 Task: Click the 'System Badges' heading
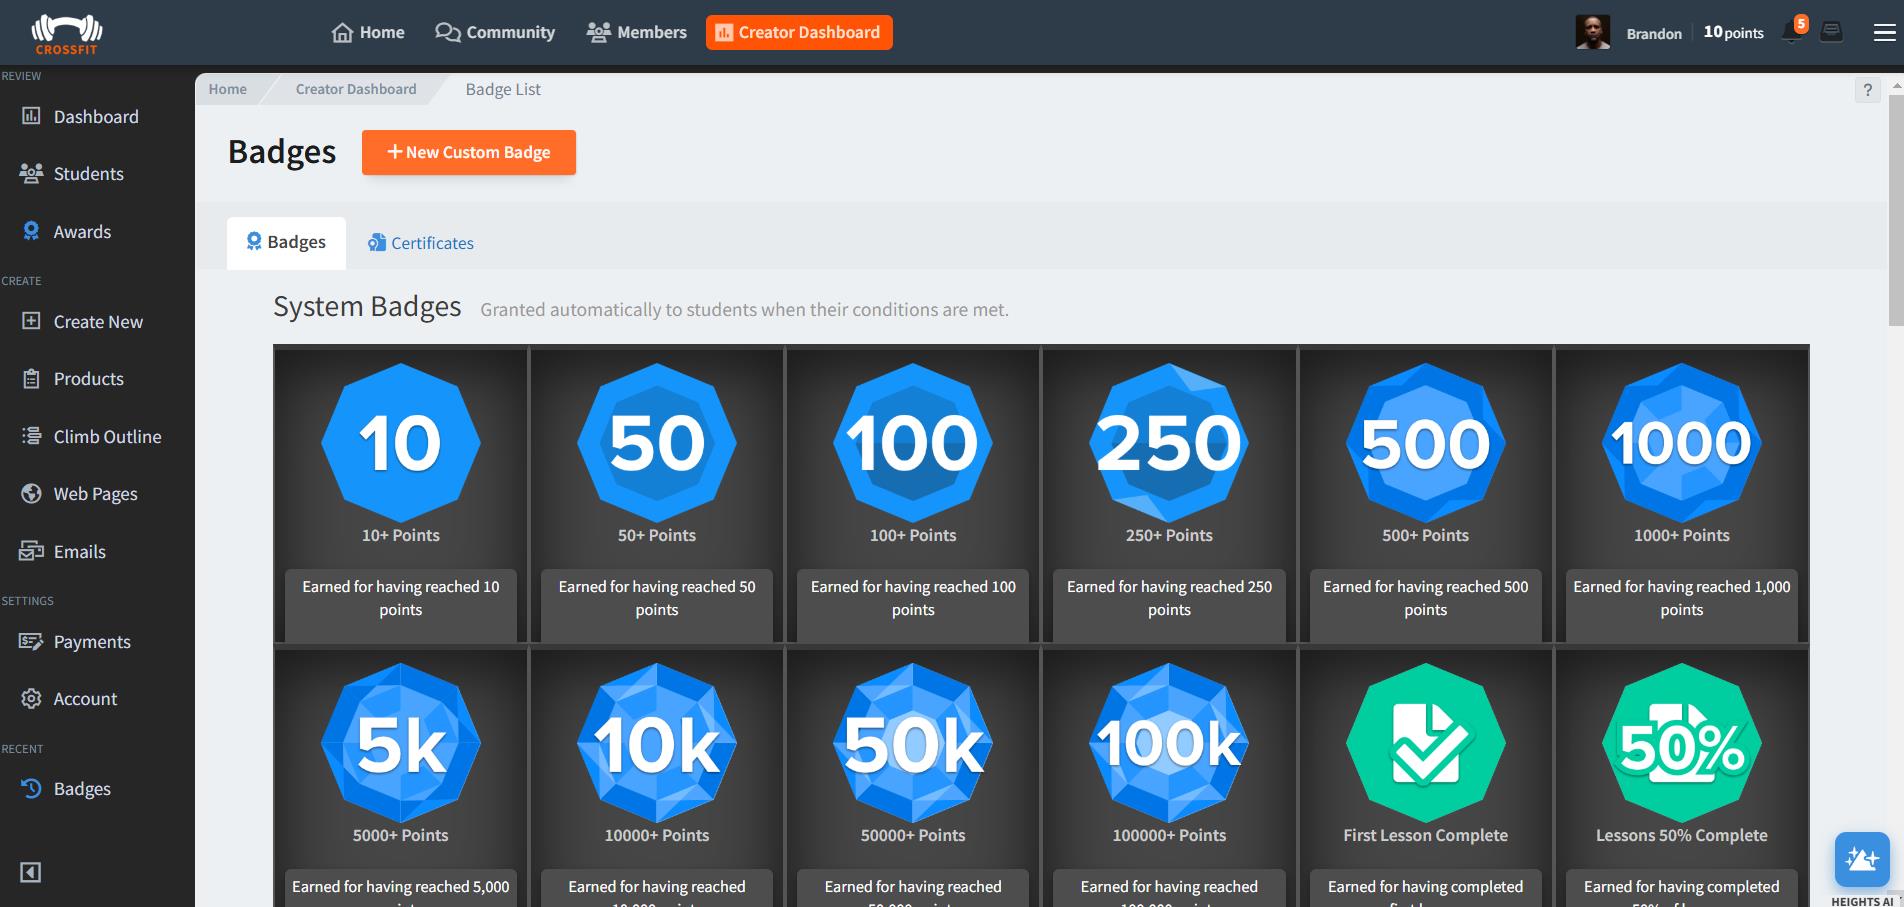pos(367,306)
